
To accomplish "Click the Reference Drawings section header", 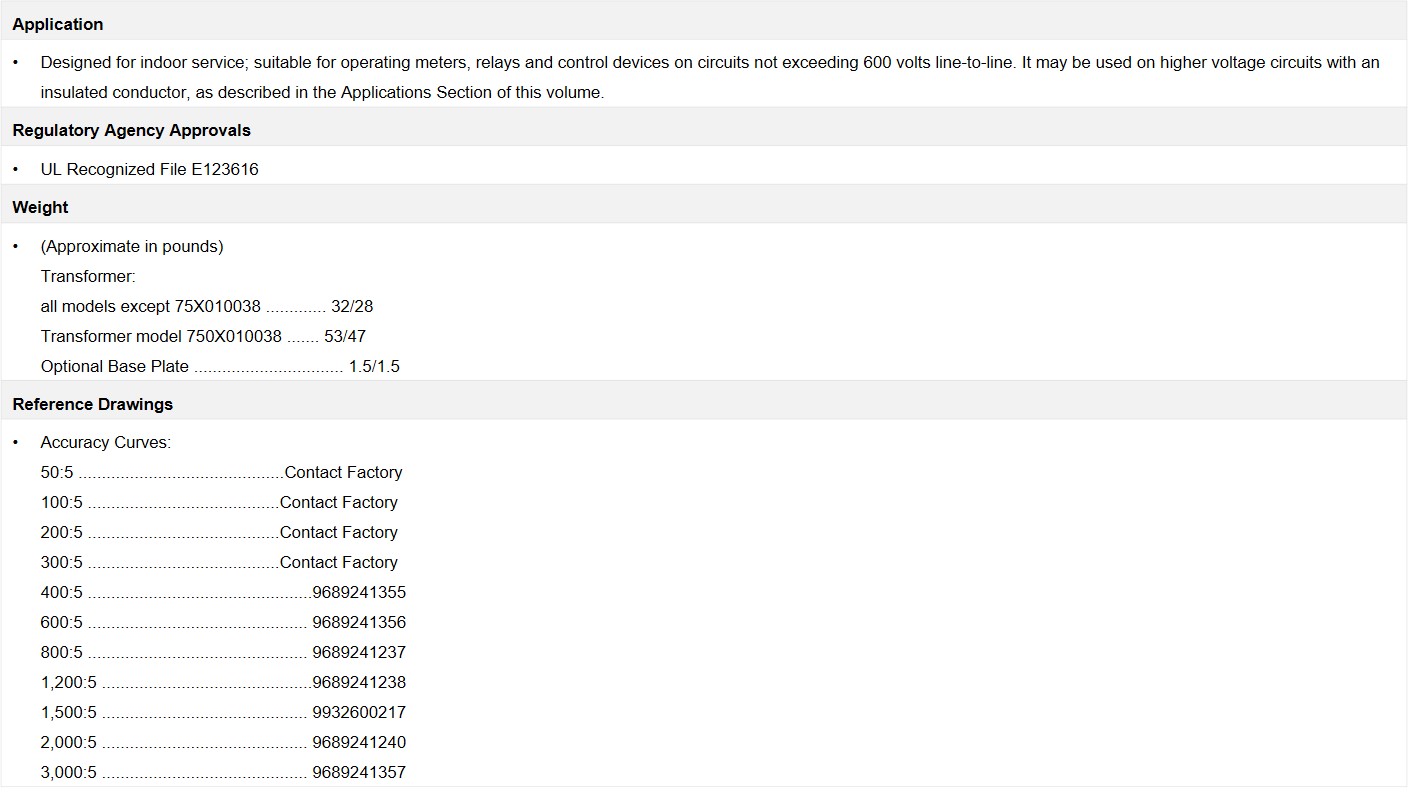I will pyautogui.click(x=92, y=404).
